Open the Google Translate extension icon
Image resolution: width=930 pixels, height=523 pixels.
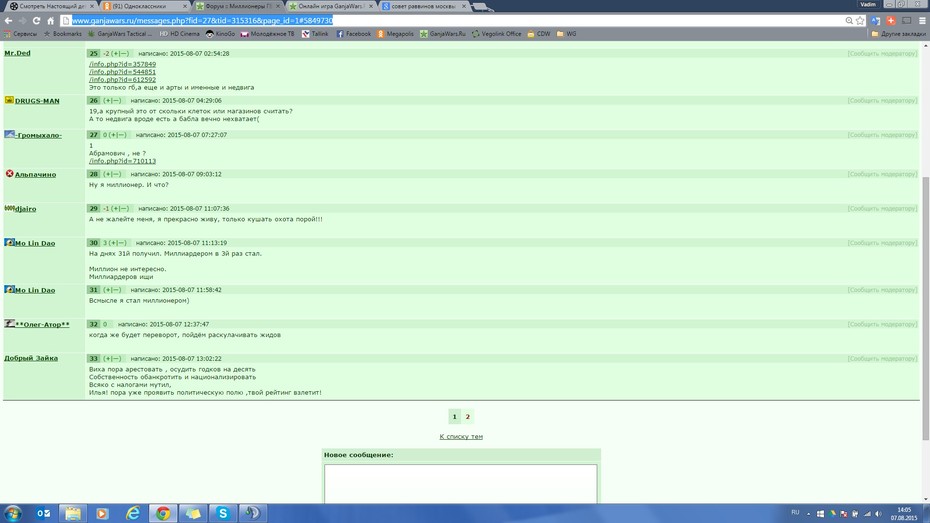pos(876,21)
